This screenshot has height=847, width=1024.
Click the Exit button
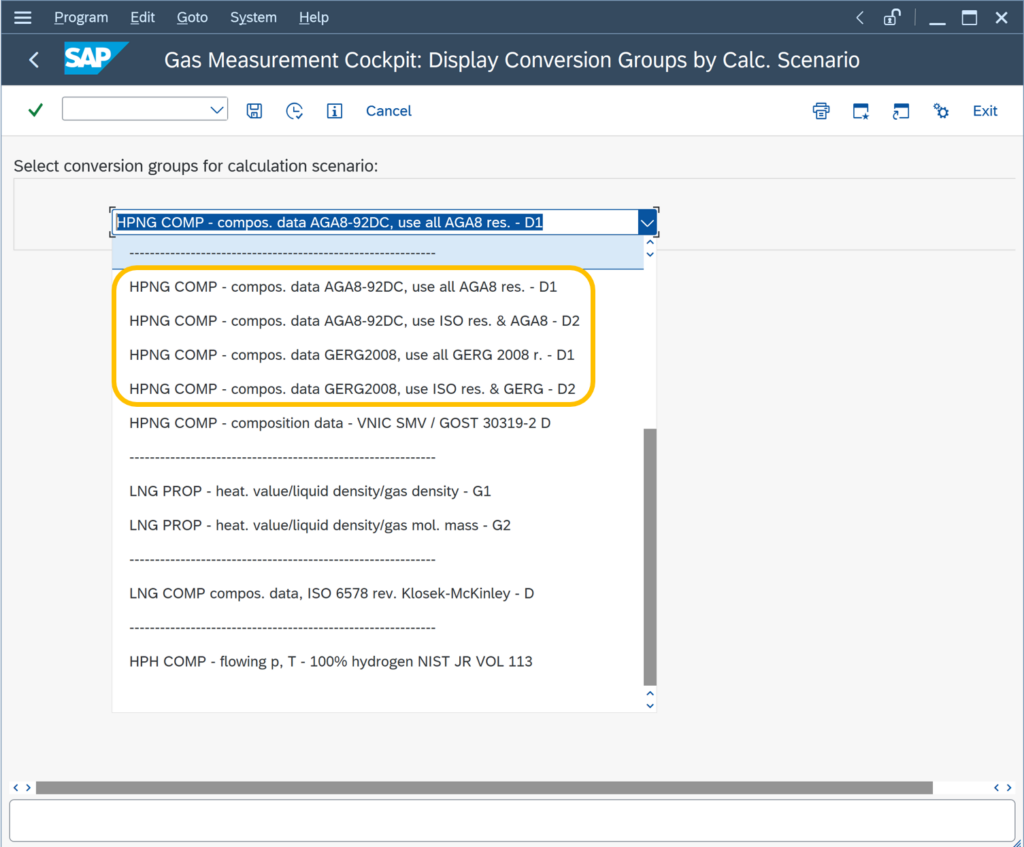point(985,111)
